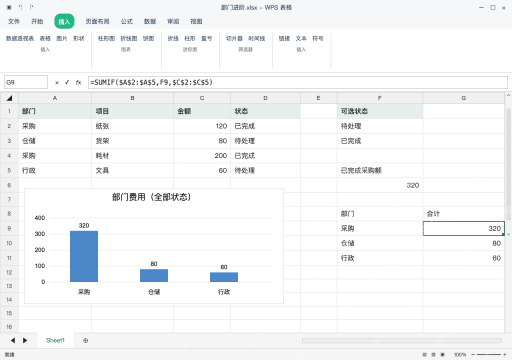Add a 柱形 column sparkline
This screenshot has height=360, width=512.
(x=190, y=39)
